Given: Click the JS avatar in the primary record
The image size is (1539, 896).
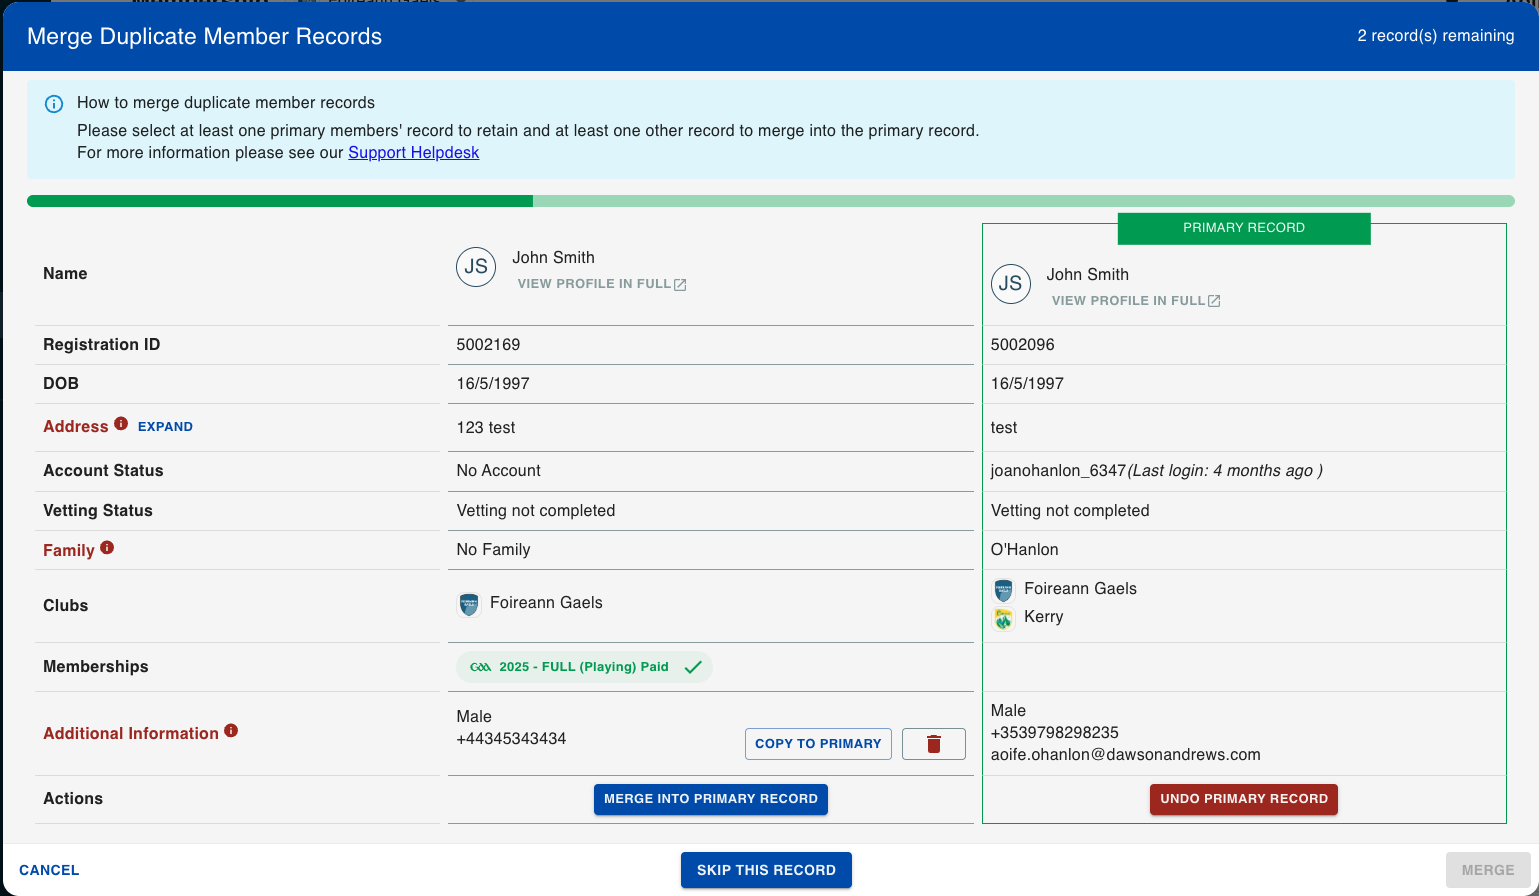Looking at the screenshot, I should 1010,284.
